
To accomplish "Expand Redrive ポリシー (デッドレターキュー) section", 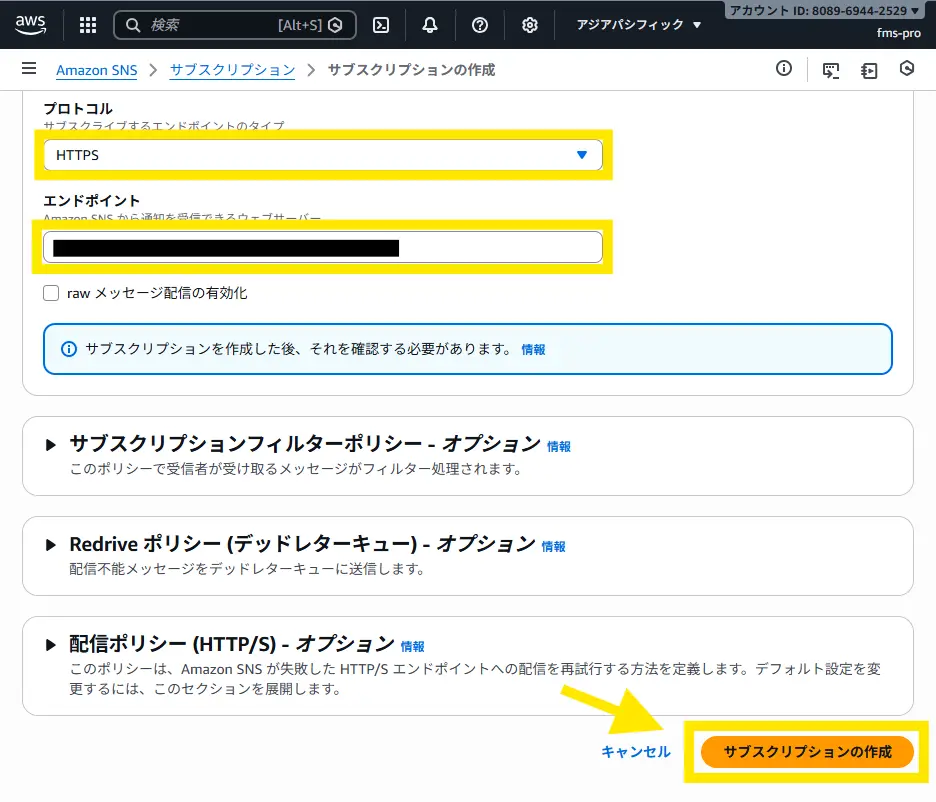I will [x=51, y=545].
